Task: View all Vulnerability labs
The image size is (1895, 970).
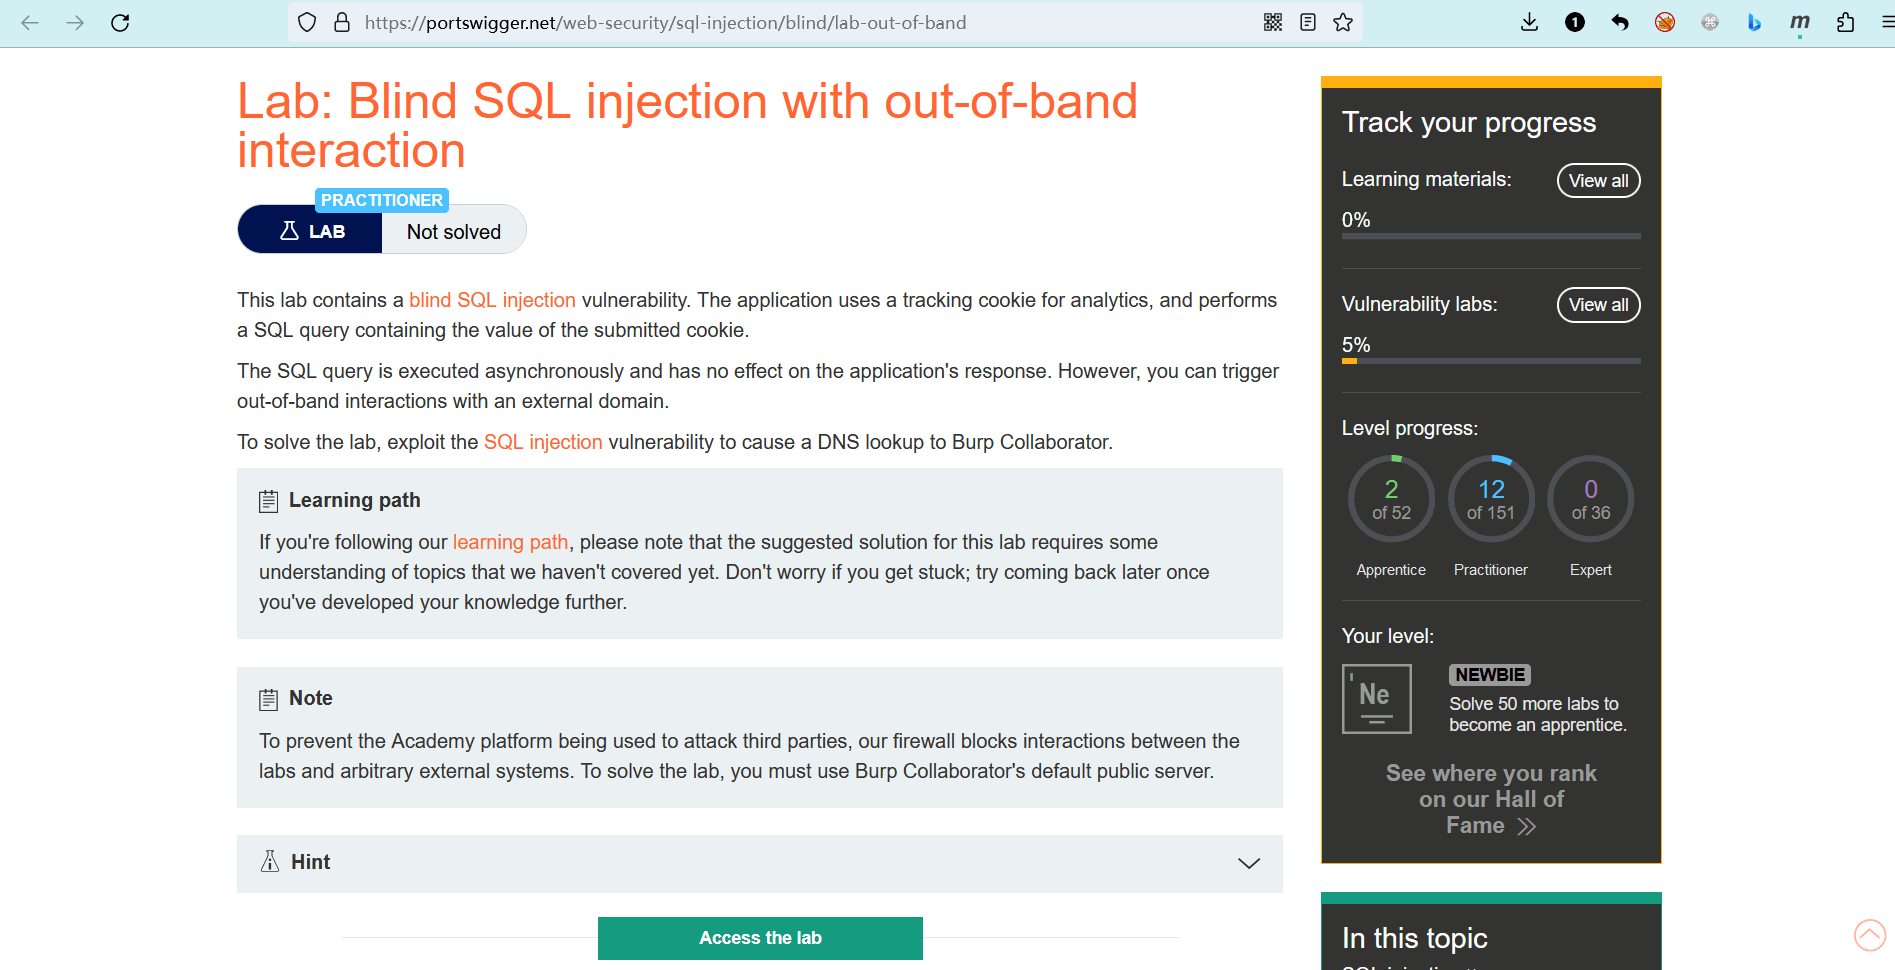Action: 1598,305
